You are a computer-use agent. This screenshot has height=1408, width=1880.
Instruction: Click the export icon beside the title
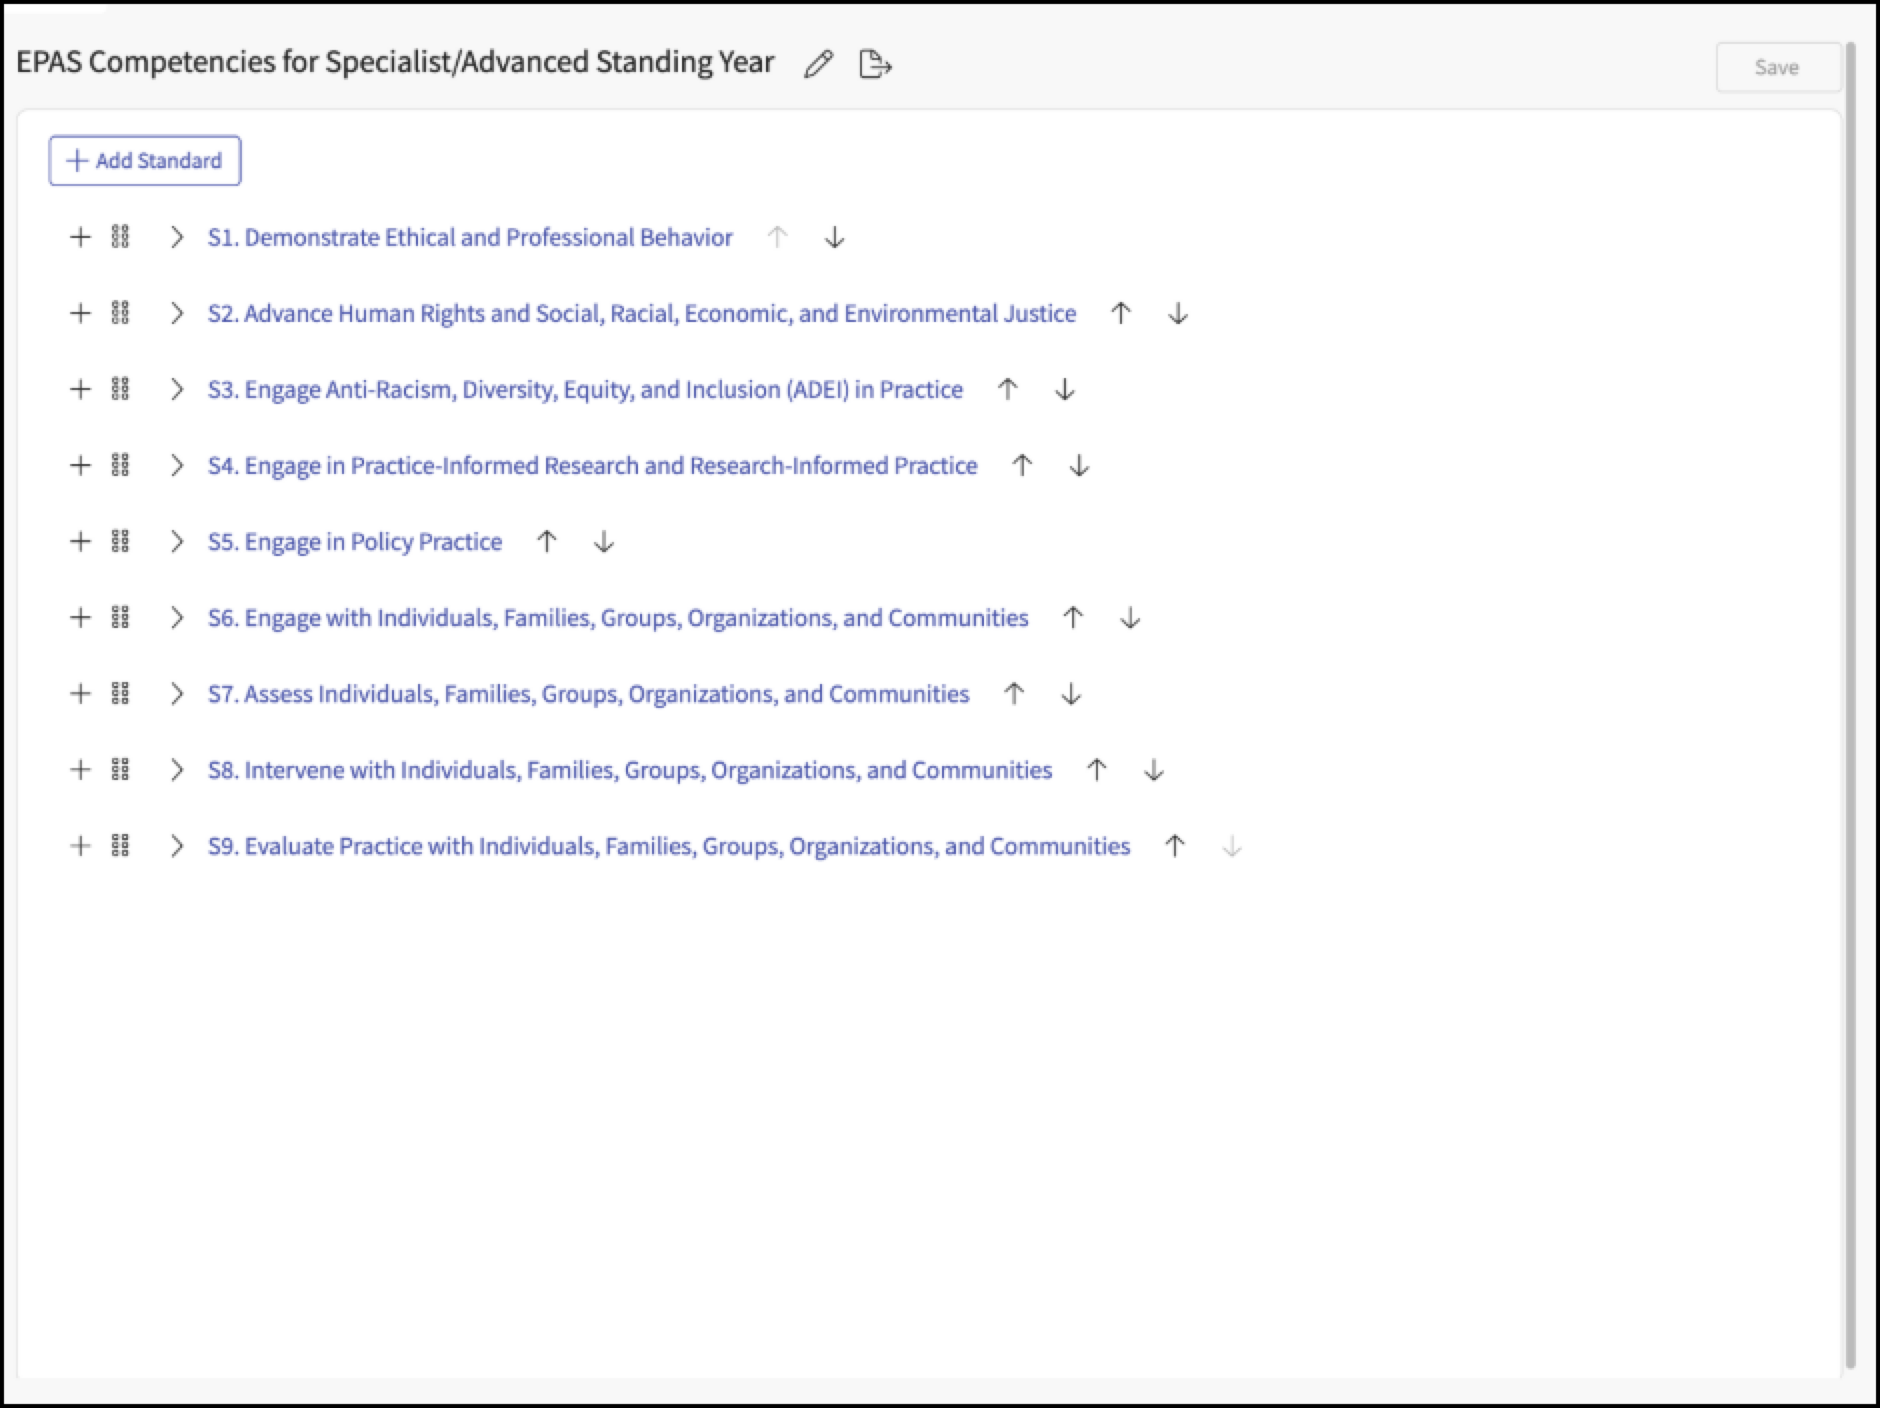875,65
